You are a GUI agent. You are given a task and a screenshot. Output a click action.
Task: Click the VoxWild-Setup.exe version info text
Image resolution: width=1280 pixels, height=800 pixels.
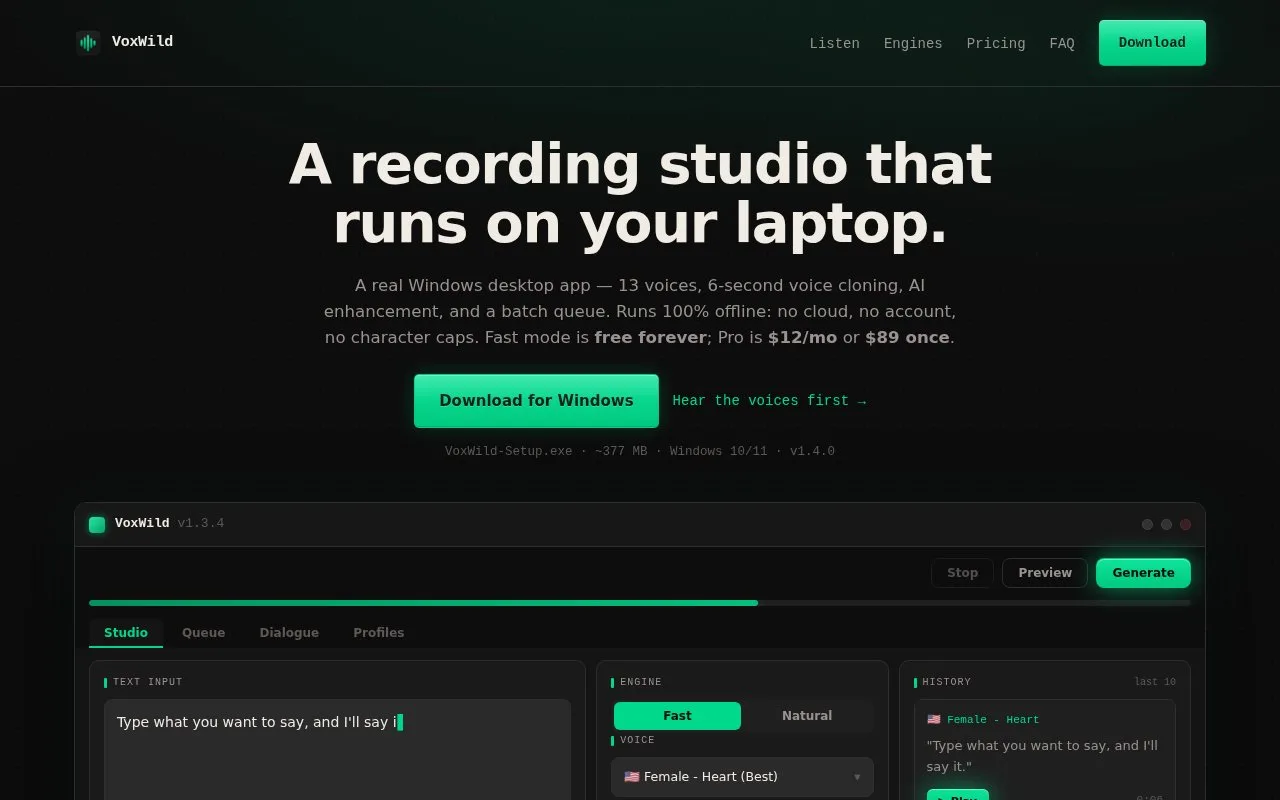tap(640, 452)
